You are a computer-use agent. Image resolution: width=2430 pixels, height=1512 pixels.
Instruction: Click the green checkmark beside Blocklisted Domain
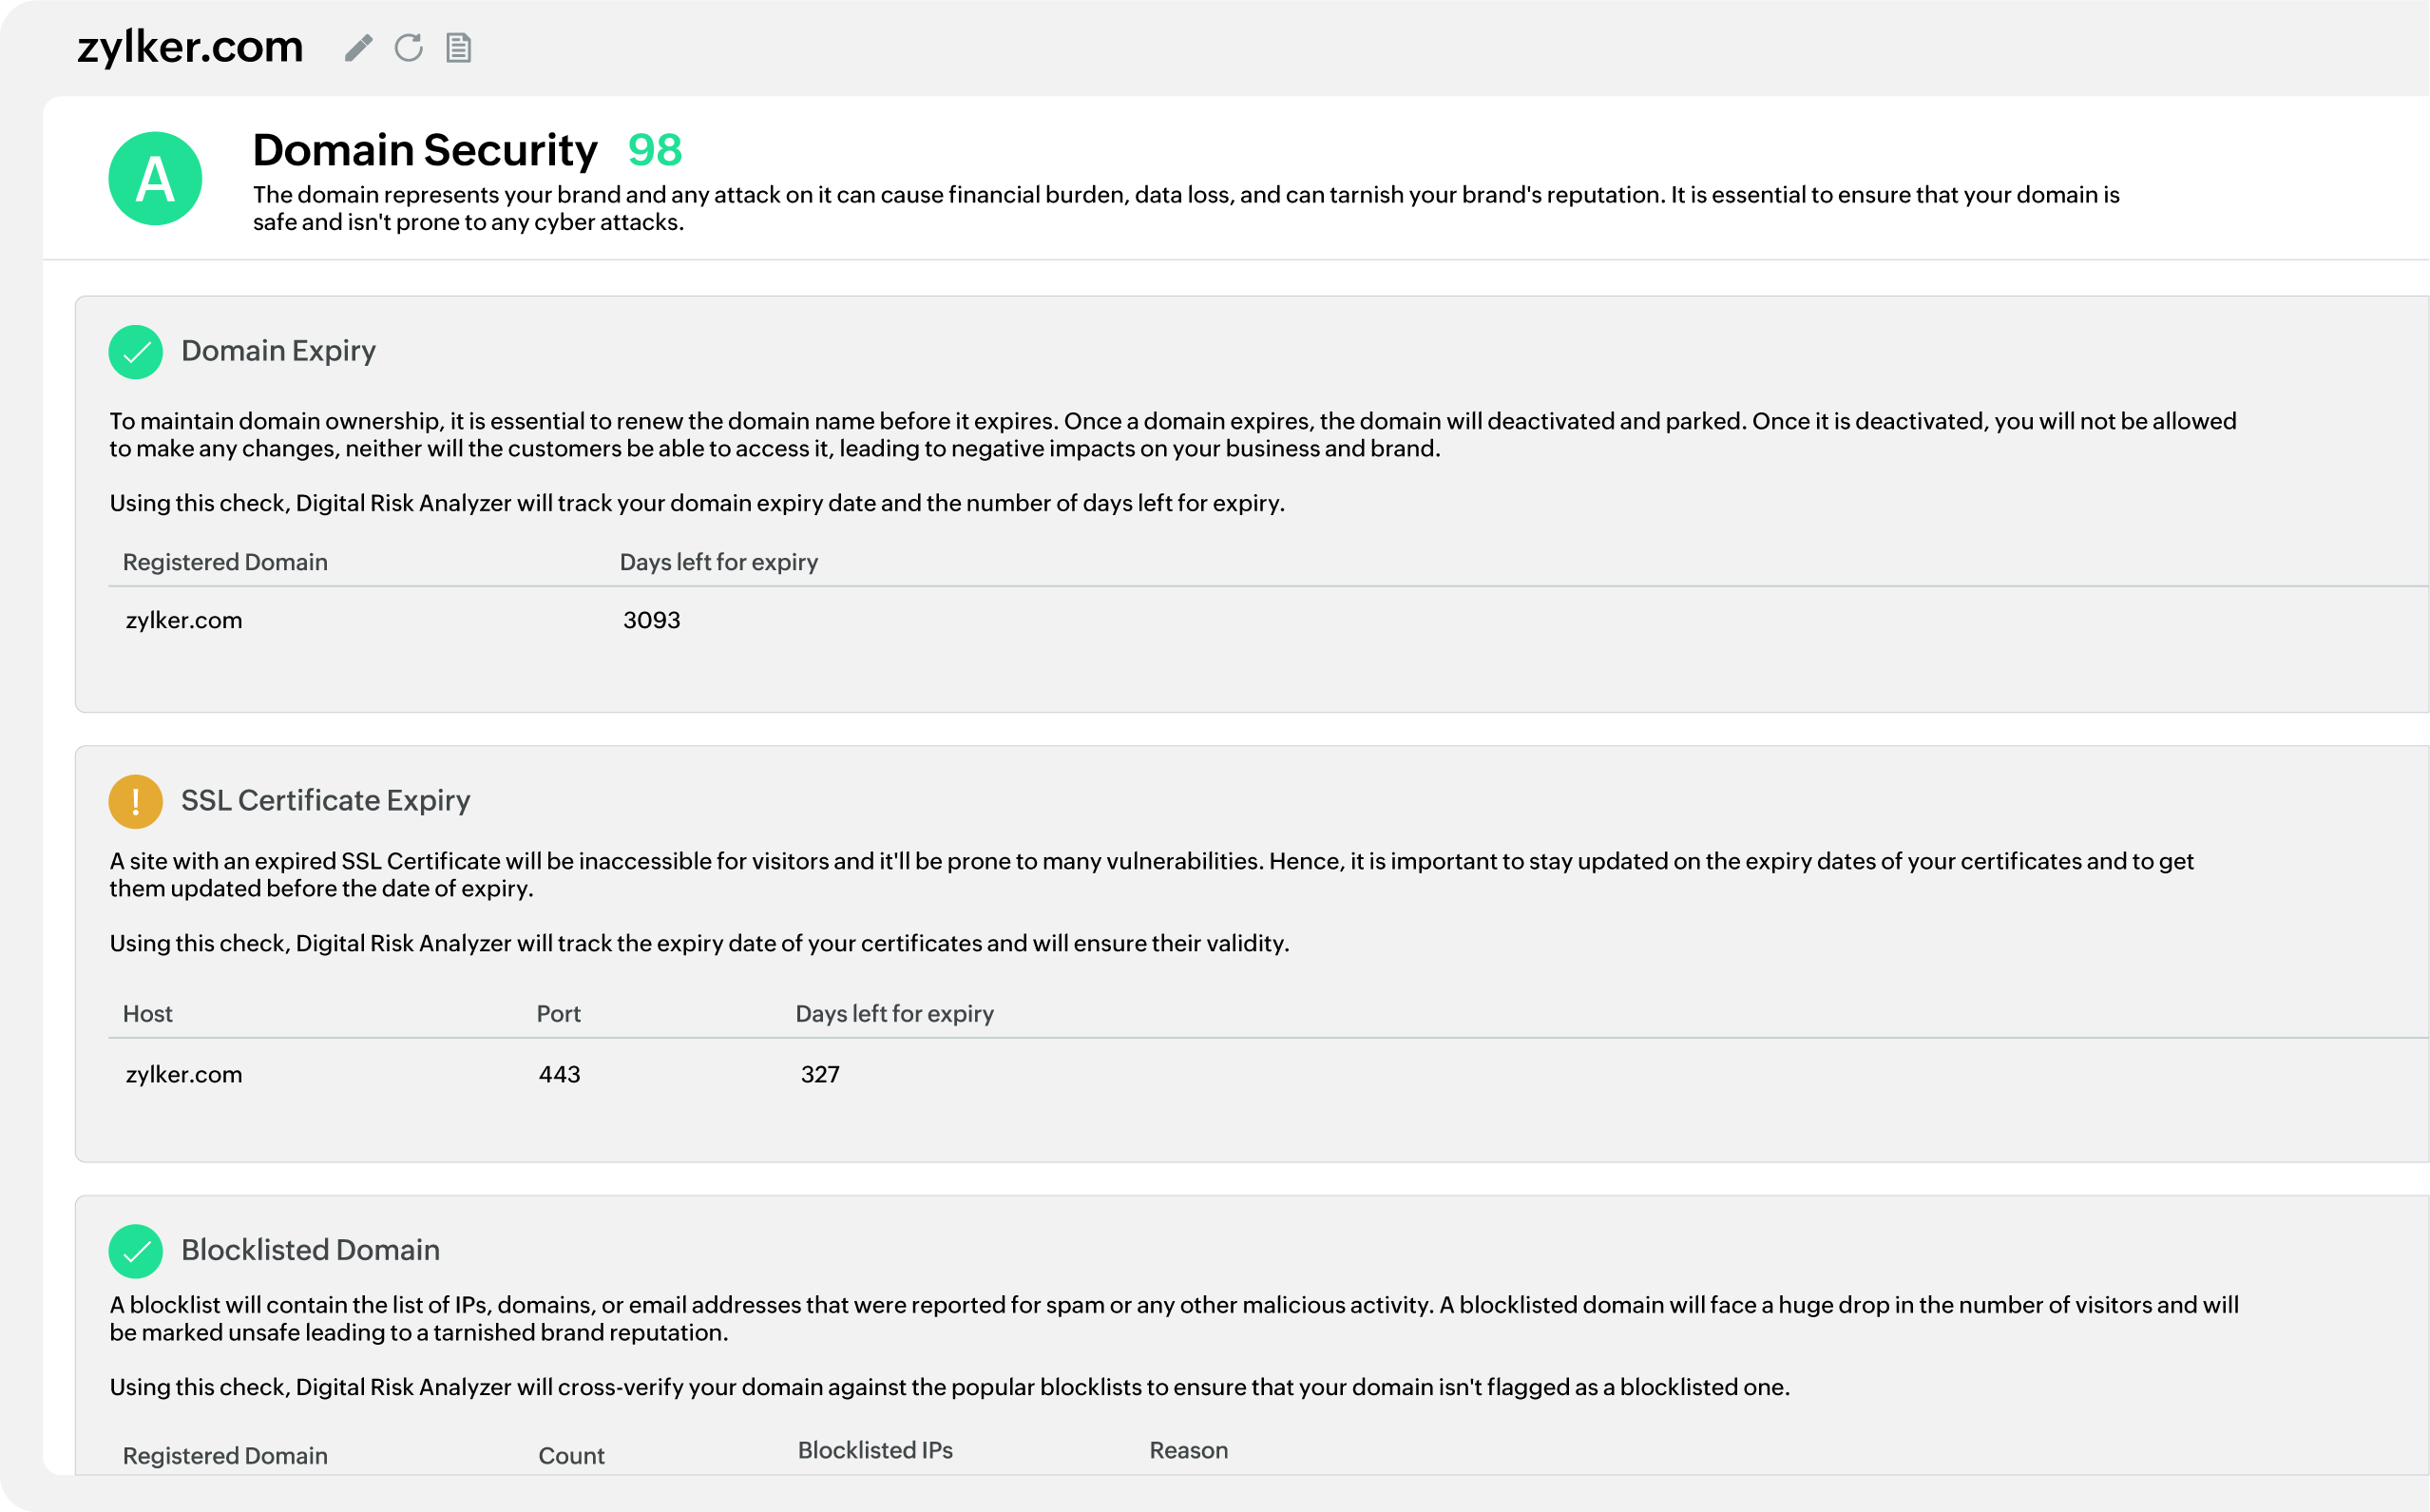click(136, 1251)
